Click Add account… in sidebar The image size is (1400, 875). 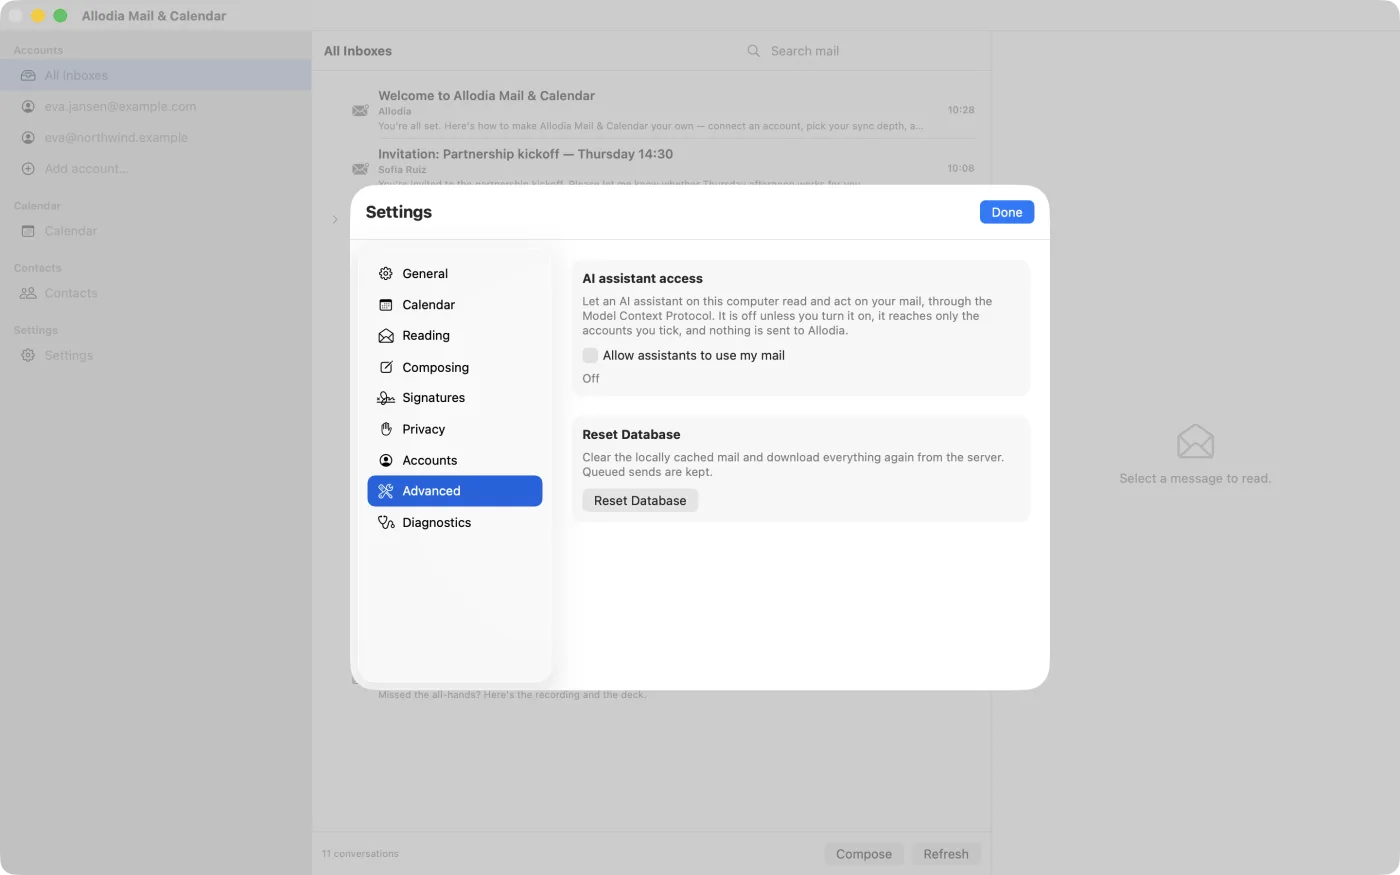tap(156, 168)
